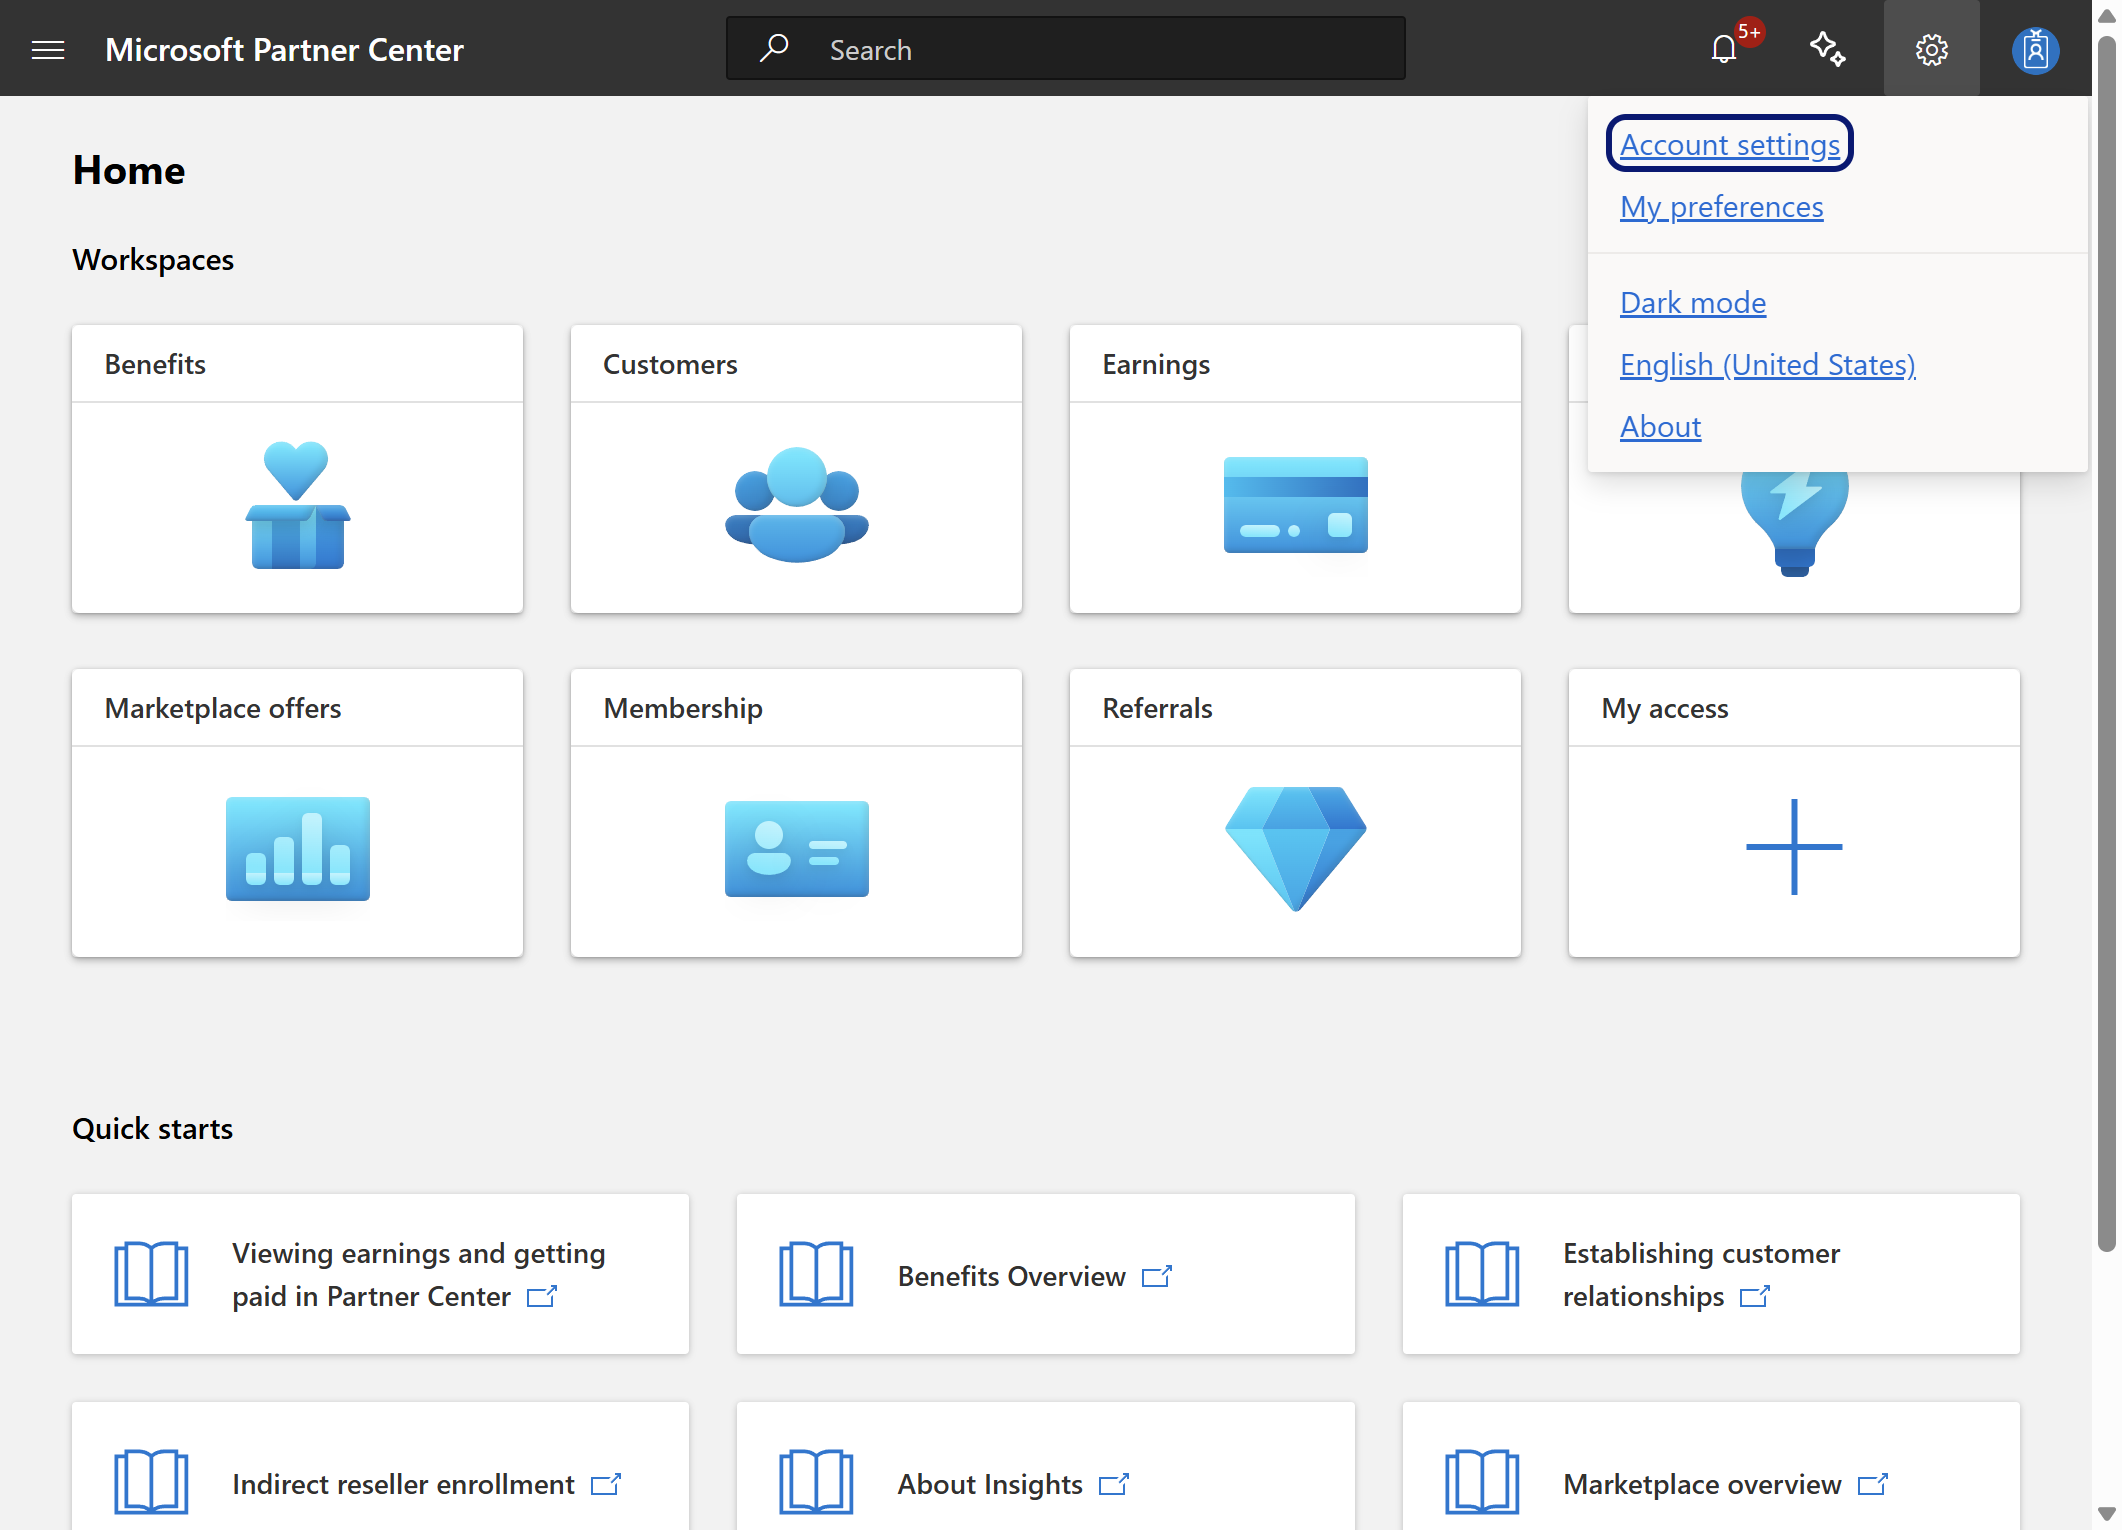
Task: Change language English (United States)
Action: click(x=1767, y=364)
